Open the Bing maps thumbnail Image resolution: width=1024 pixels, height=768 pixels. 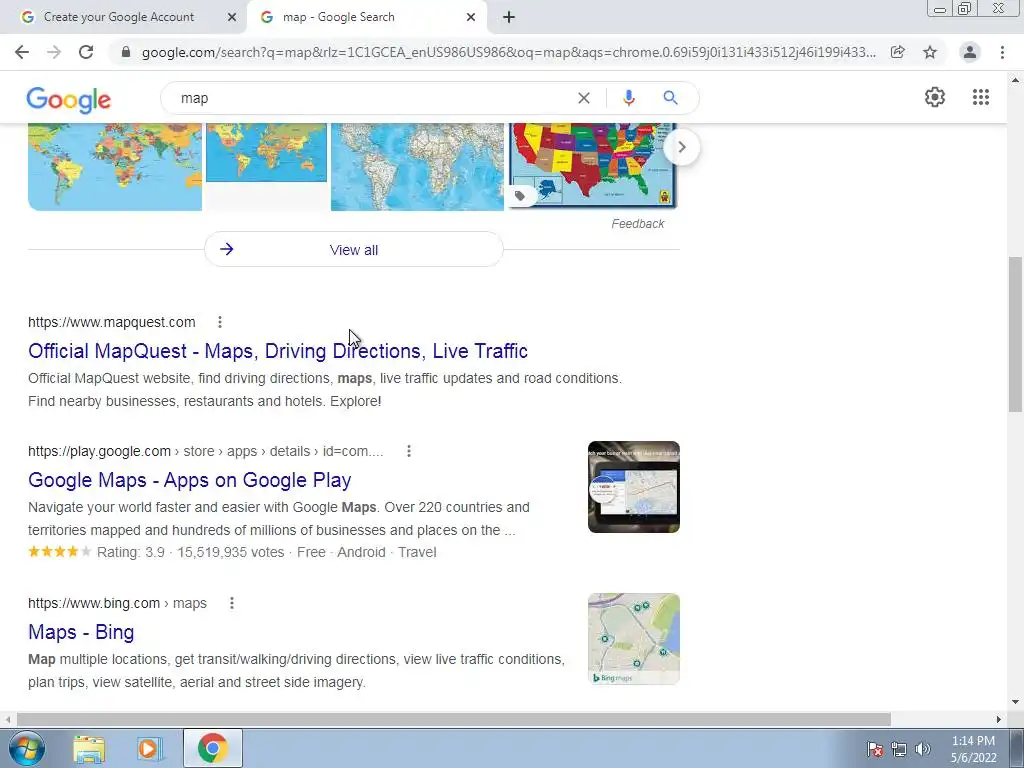click(633, 639)
